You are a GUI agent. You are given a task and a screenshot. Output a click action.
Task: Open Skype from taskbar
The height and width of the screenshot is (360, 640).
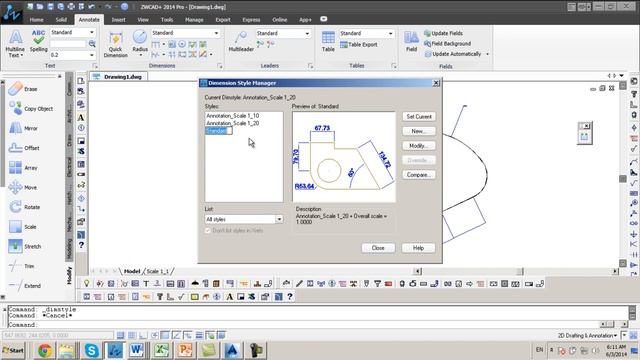click(x=91, y=350)
